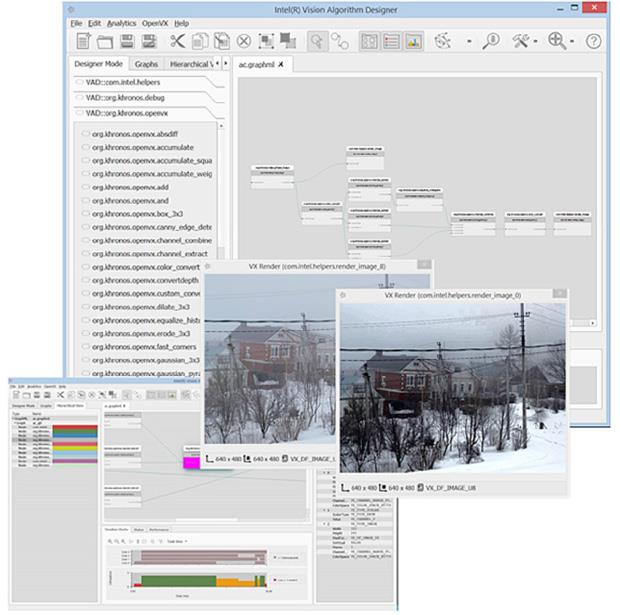Click the open folder toolbar icon
620x615 pixels.
point(105,42)
